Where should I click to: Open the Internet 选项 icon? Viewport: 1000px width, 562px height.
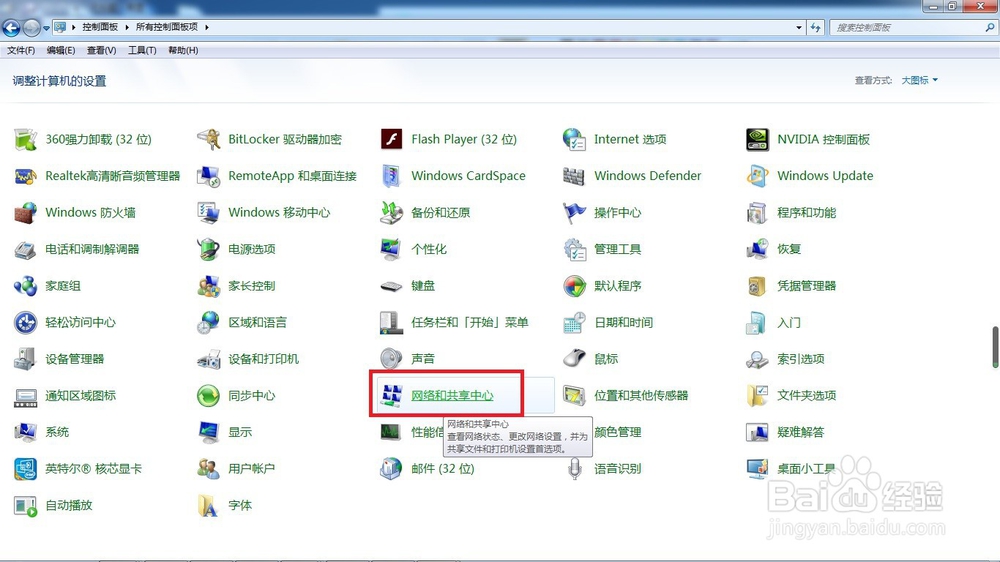(574, 139)
